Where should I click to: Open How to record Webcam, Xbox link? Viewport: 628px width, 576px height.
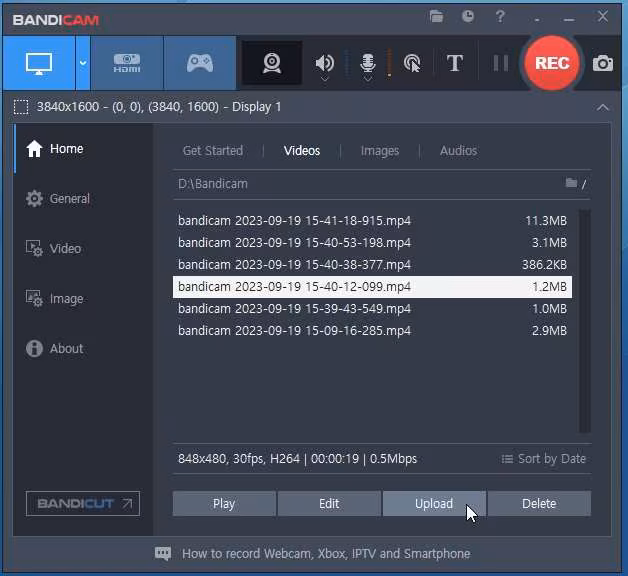click(x=326, y=554)
